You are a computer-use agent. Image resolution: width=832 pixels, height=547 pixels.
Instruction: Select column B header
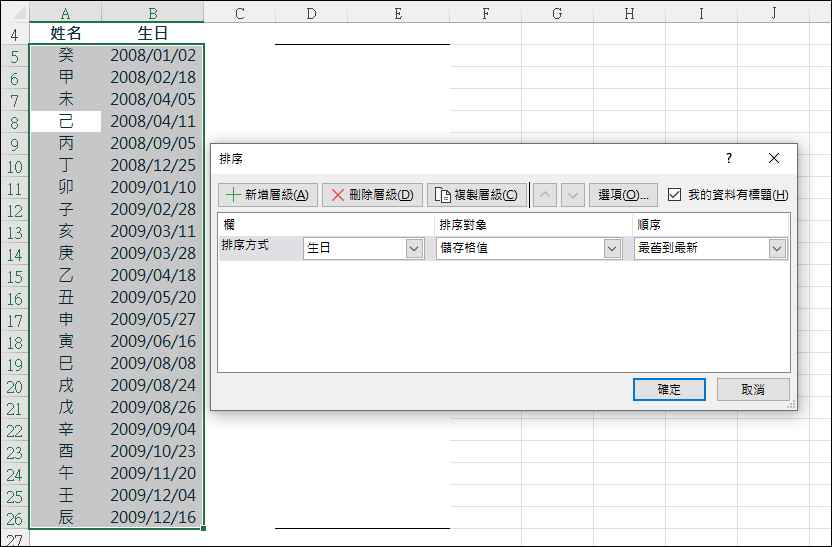153,13
